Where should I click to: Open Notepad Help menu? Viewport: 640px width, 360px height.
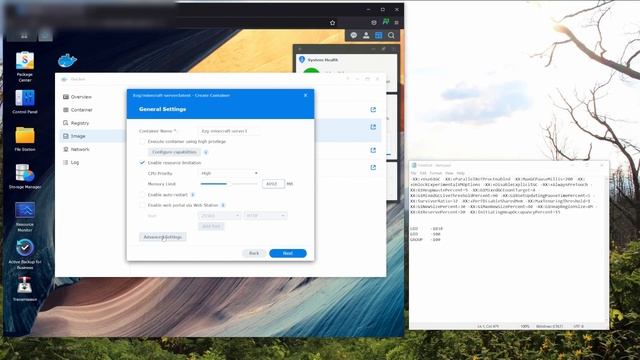click(460, 173)
